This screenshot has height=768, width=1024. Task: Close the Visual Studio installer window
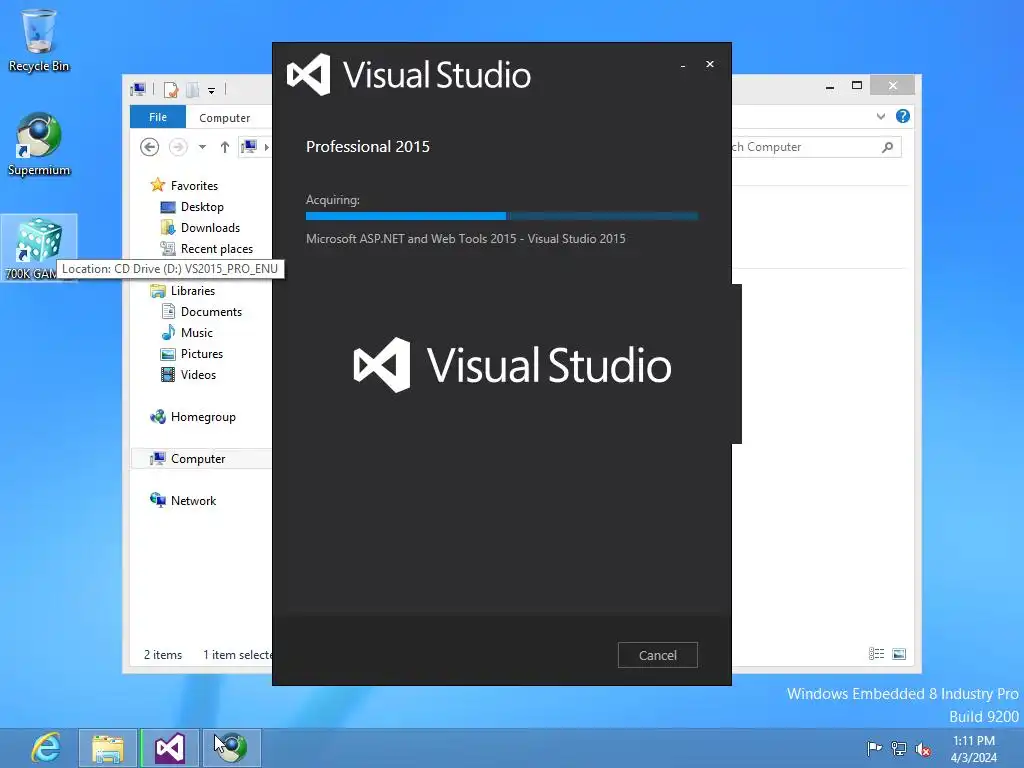(709, 64)
